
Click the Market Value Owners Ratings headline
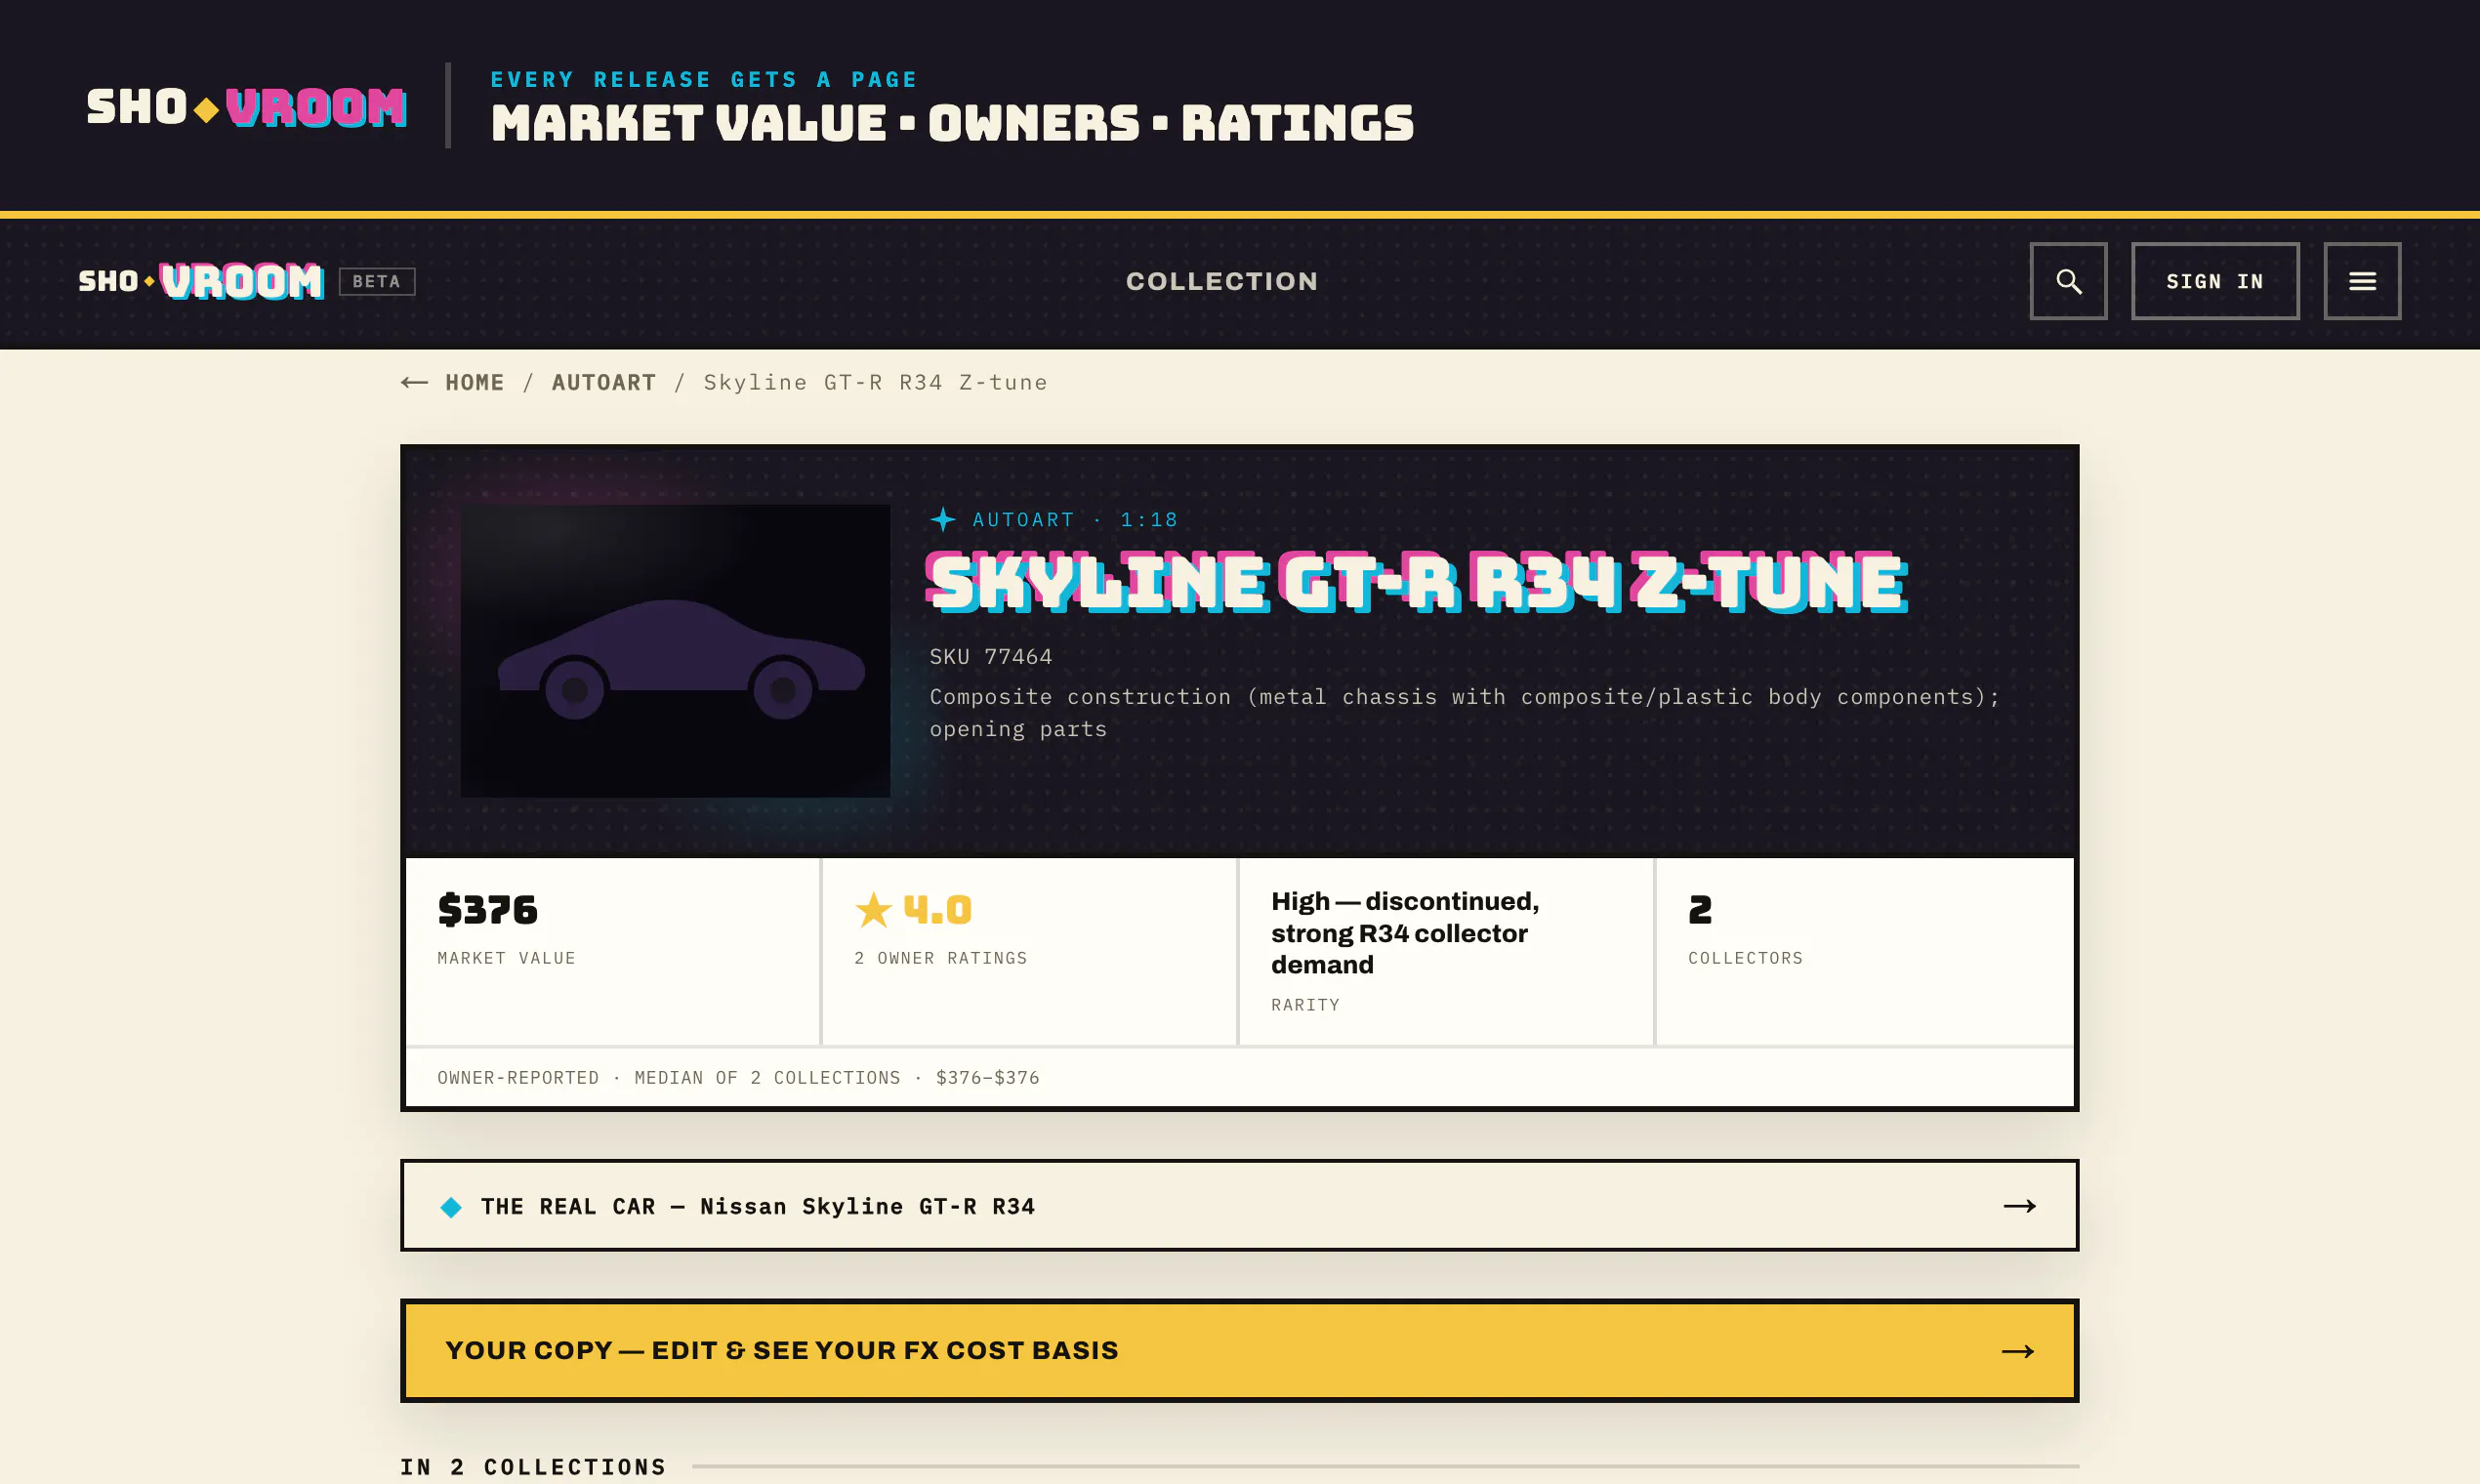point(952,123)
